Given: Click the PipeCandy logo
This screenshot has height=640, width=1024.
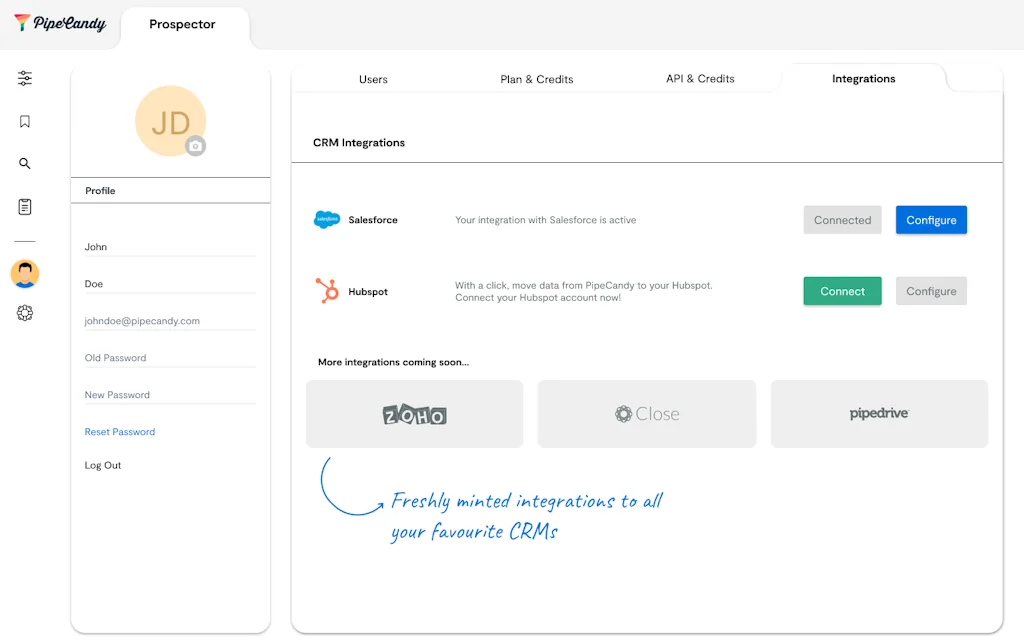Looking at the screenshot, I should click(x=60, y=23).
